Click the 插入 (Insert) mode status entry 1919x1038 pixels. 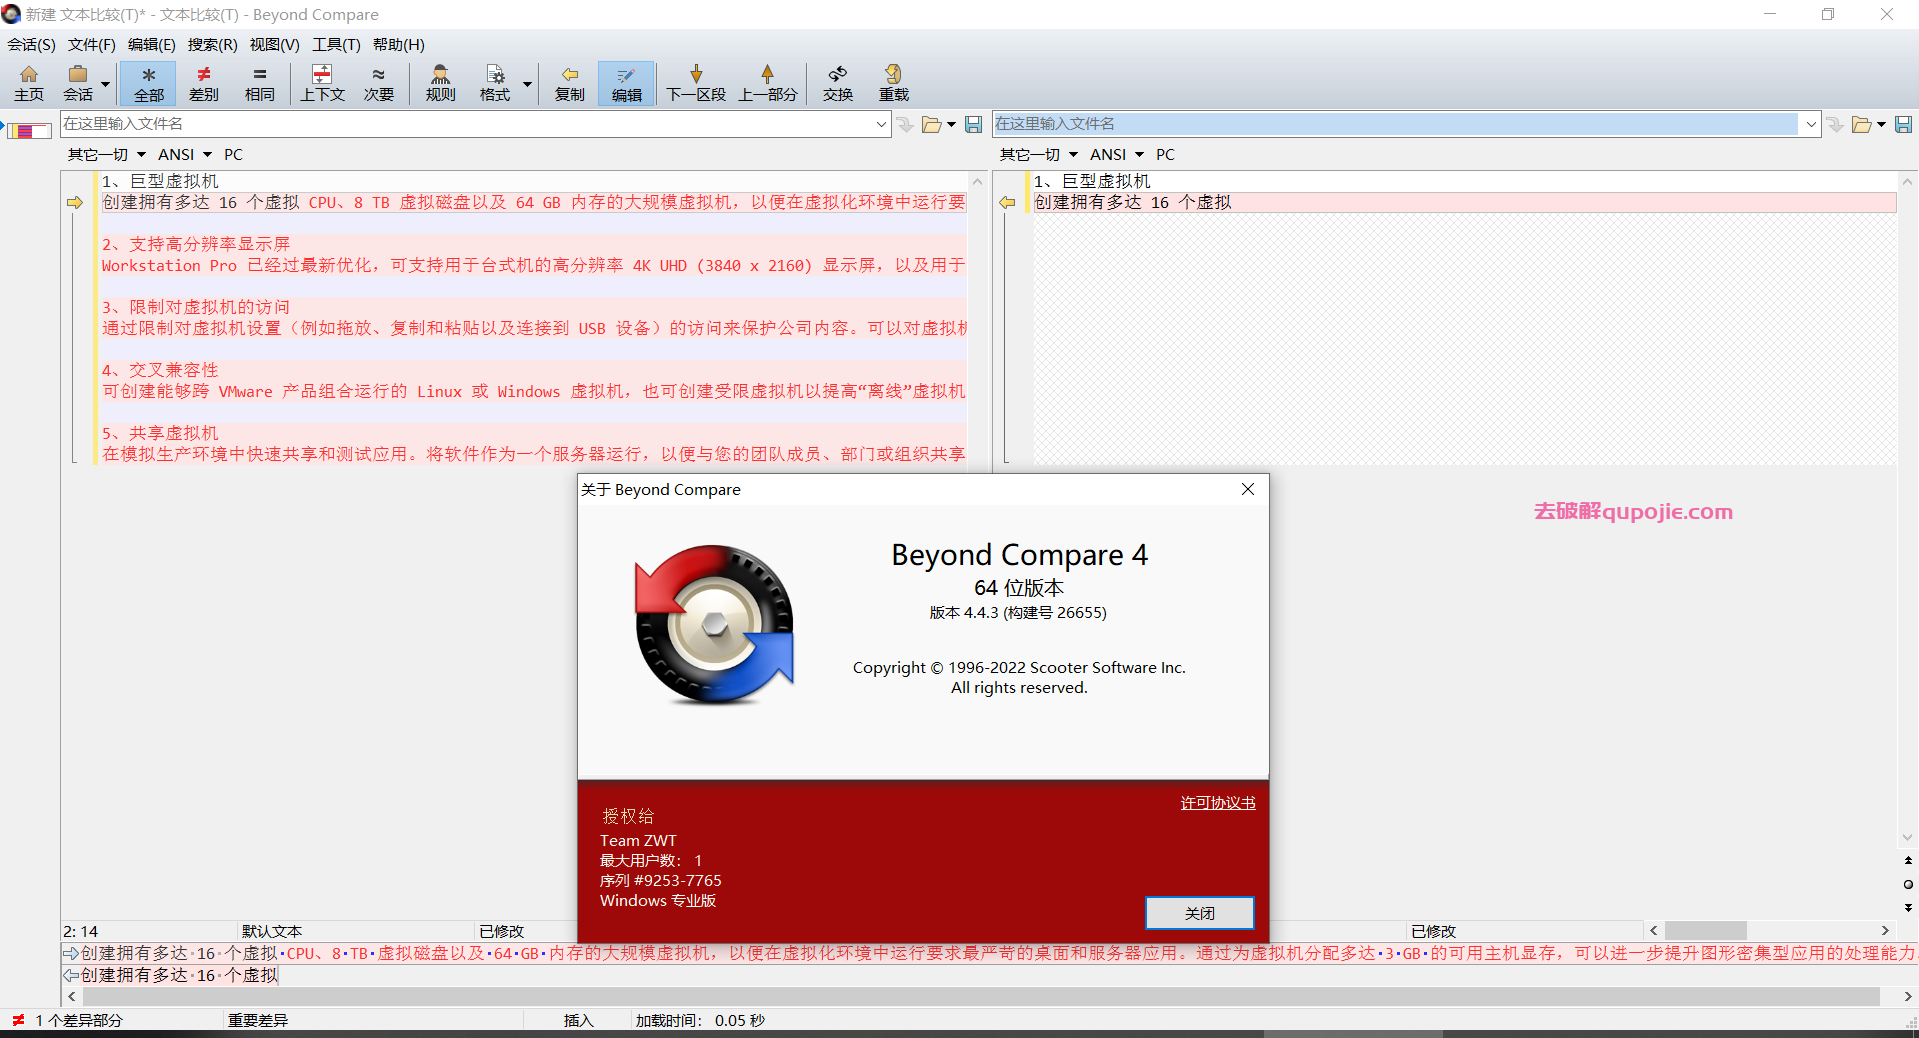578,1020
